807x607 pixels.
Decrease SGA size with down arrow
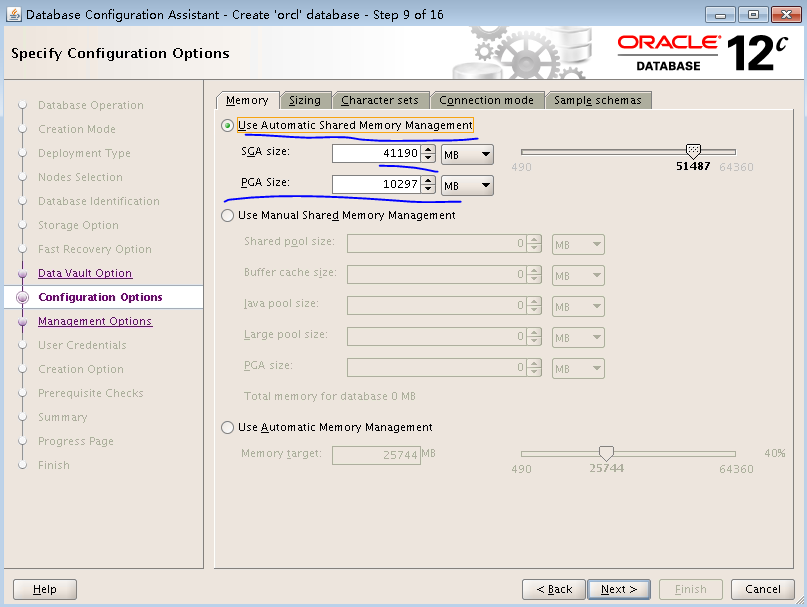click(x=428, y=158)
